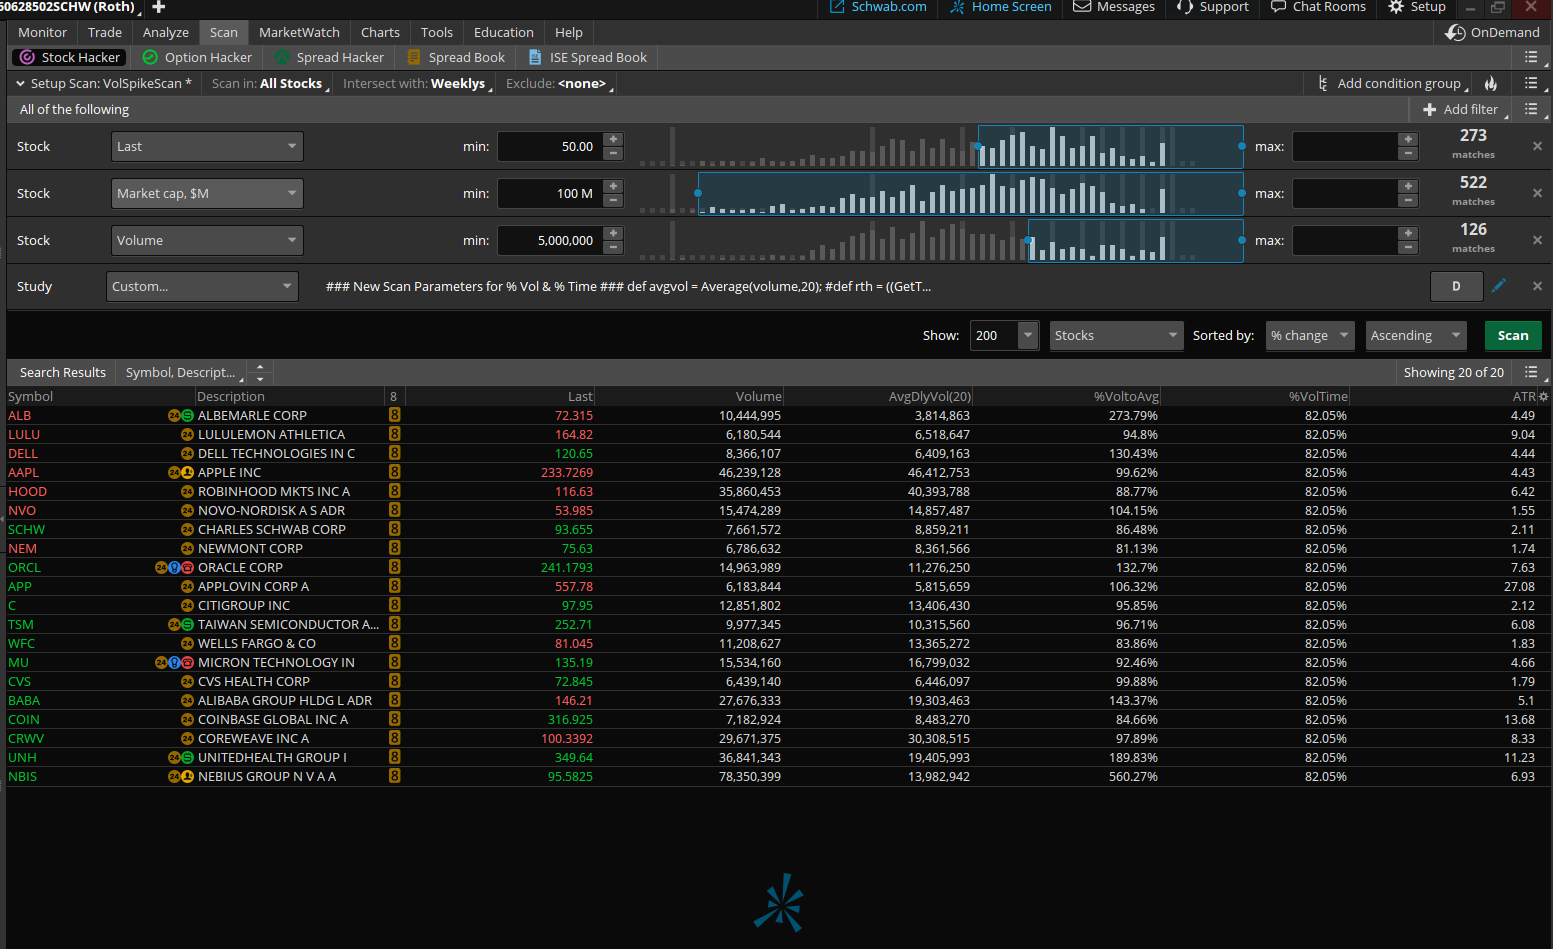Open the % change sort dropdown

tap(1310, 336)
